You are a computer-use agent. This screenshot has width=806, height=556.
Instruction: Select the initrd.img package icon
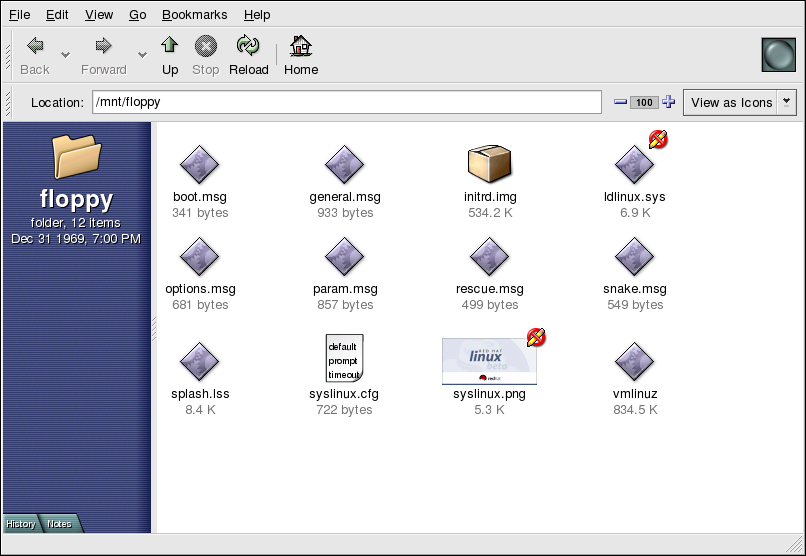(489, 163)
